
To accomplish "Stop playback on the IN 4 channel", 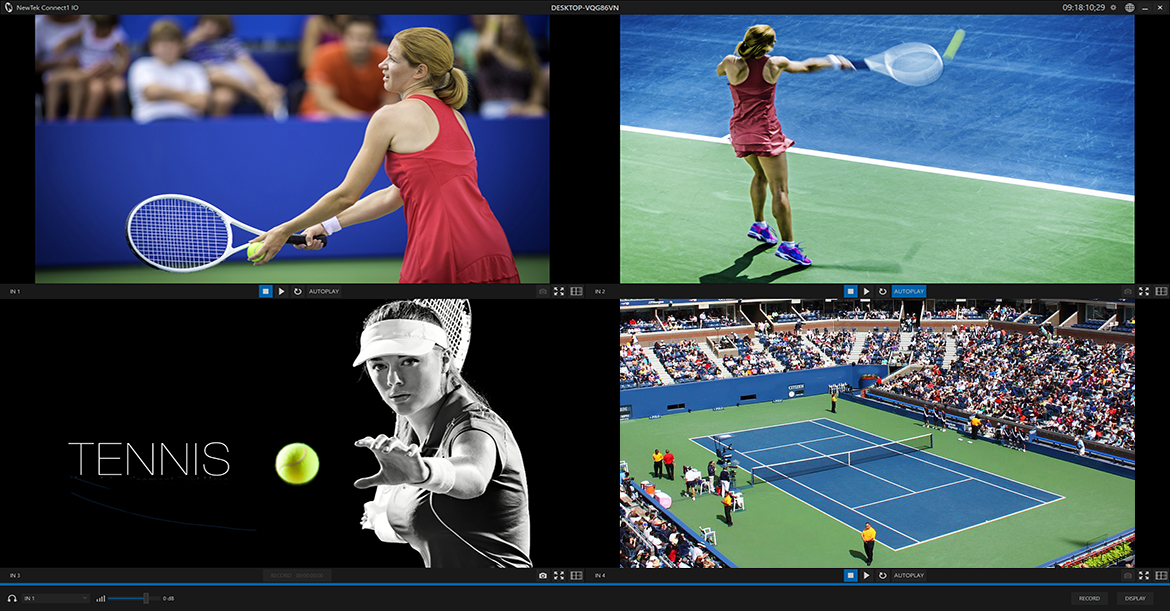I will click(850, 576).
